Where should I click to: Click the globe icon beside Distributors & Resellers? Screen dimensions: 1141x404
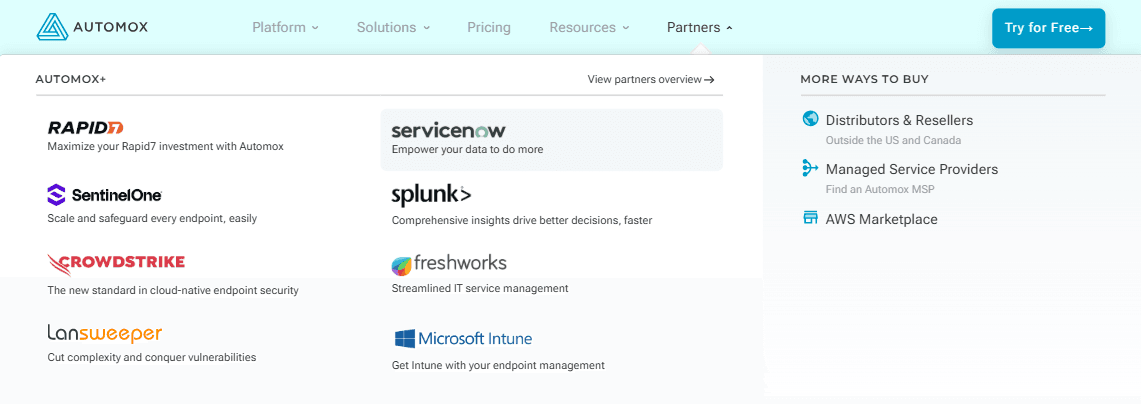pos(810,119)
